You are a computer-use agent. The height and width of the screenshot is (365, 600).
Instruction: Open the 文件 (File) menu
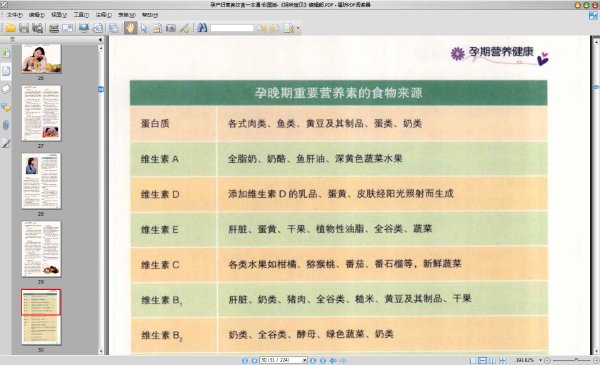coord(14,15)
